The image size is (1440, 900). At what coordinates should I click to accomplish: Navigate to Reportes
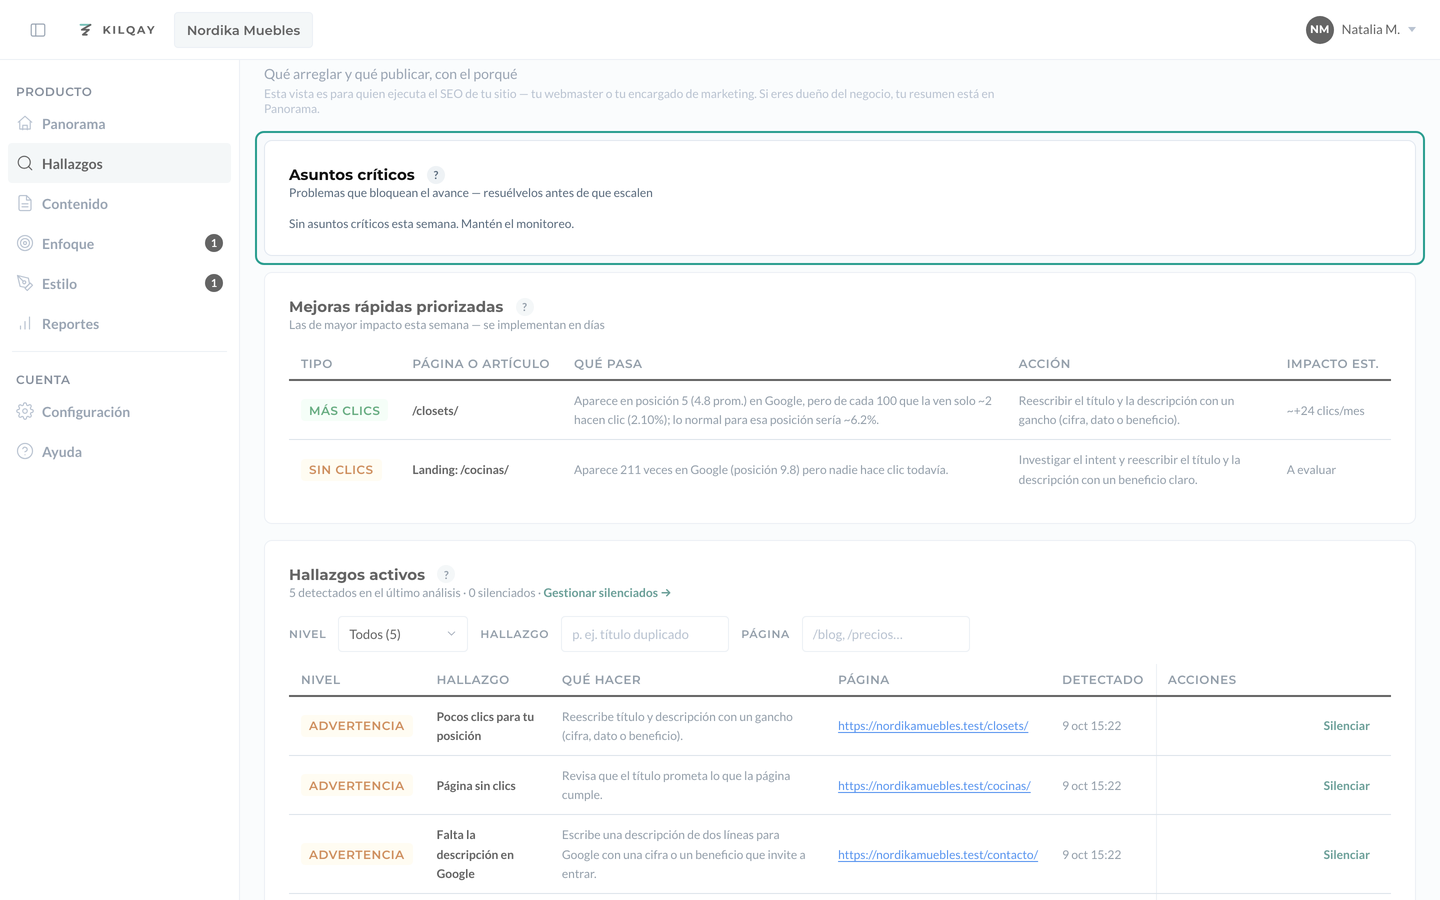(x=119, y=324)
